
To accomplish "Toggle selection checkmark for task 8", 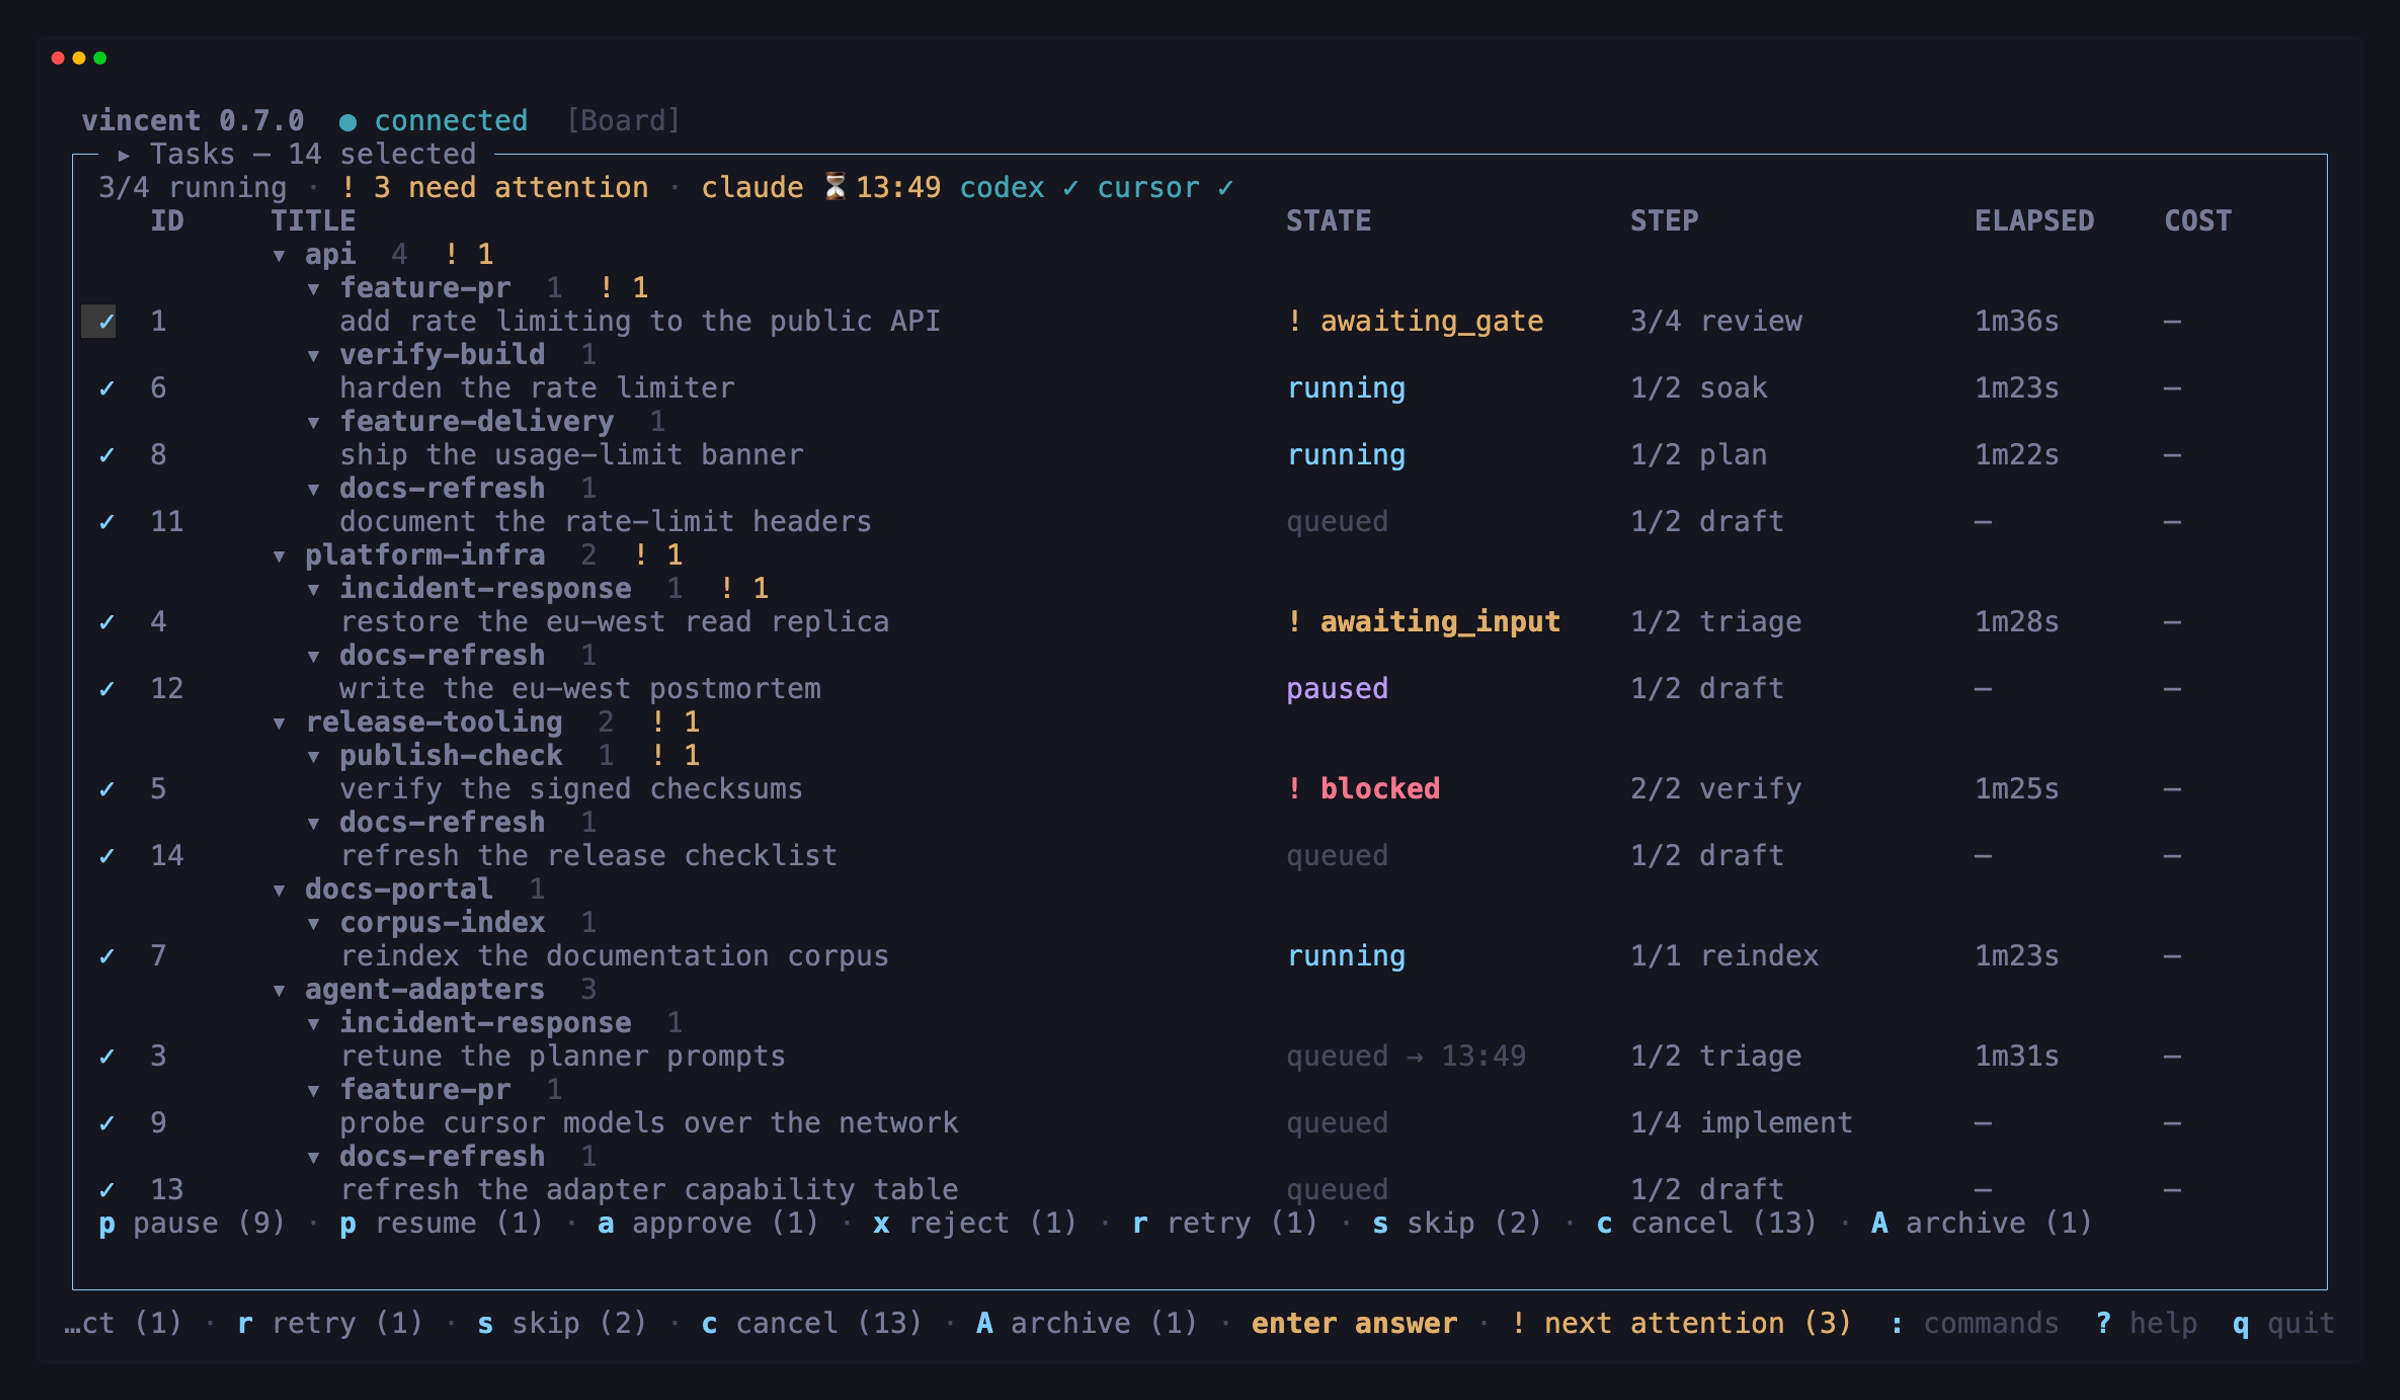I will [106, 455].
